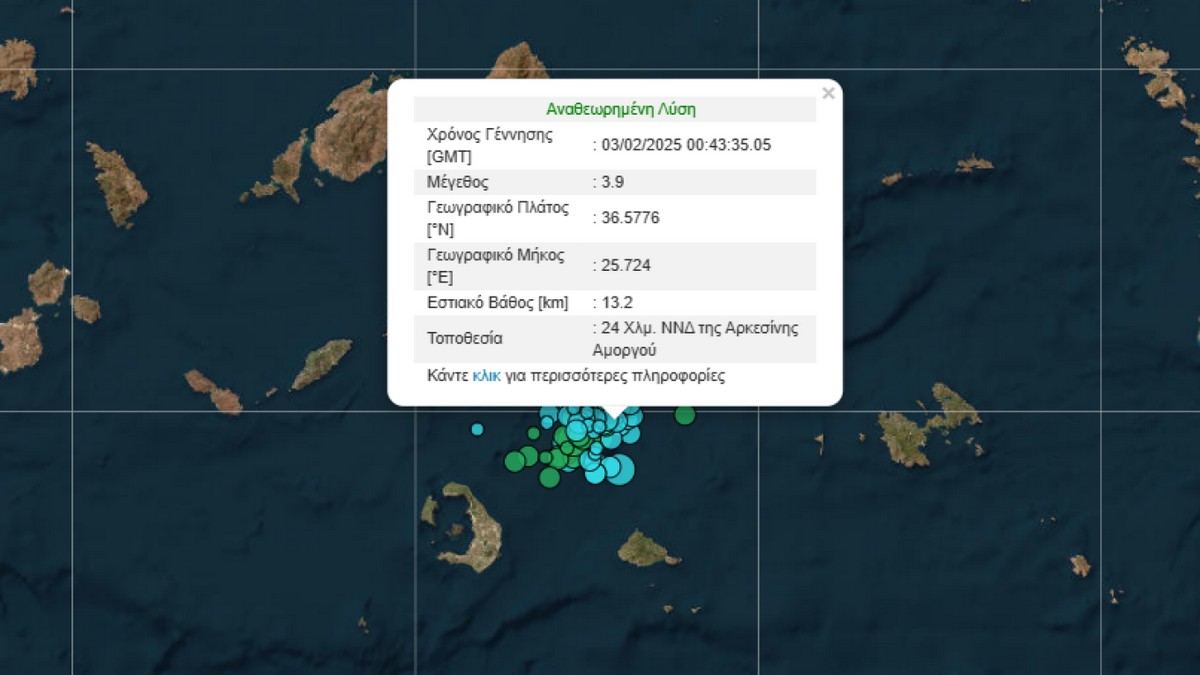The image size is (1200, 675).
Task: Click Naxos island on the map
Action: pos(350,130)
